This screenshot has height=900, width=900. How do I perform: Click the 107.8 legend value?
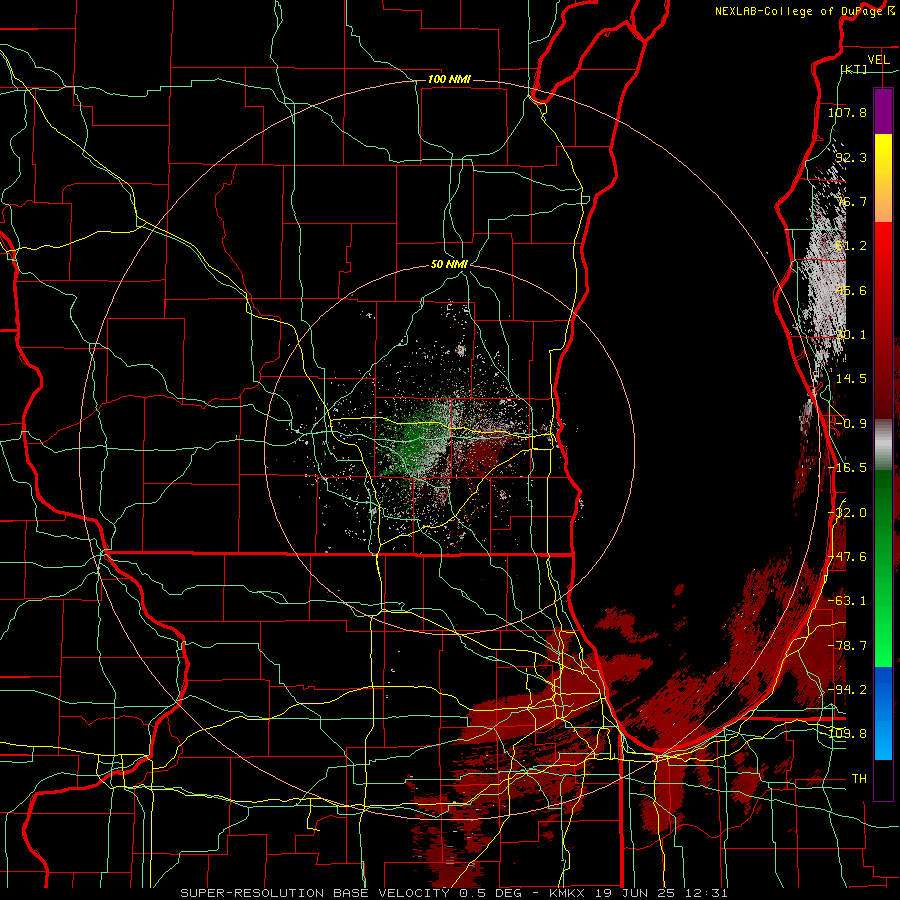pos(847,112)
